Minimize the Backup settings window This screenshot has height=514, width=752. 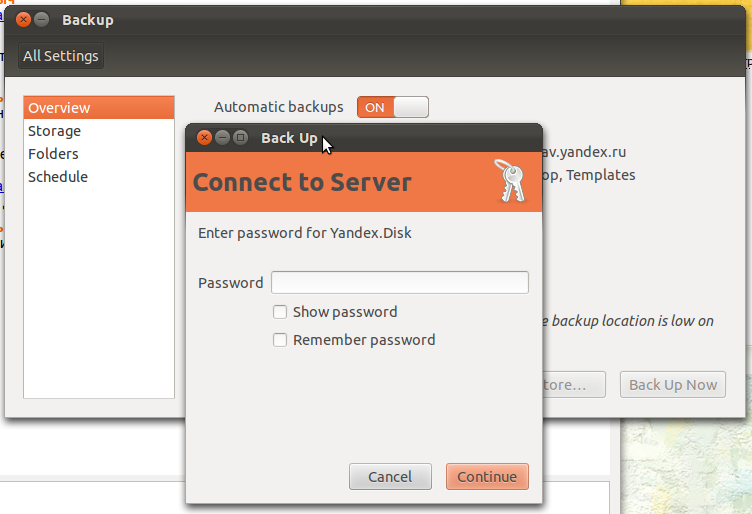coord(42,20)
